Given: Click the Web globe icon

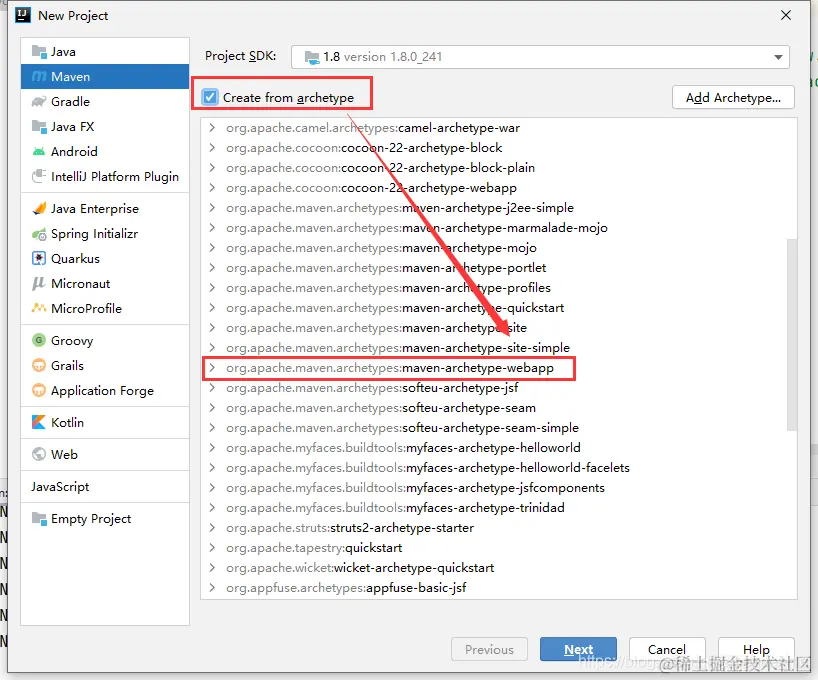Looking at the screenshot, I should [39, 454].
